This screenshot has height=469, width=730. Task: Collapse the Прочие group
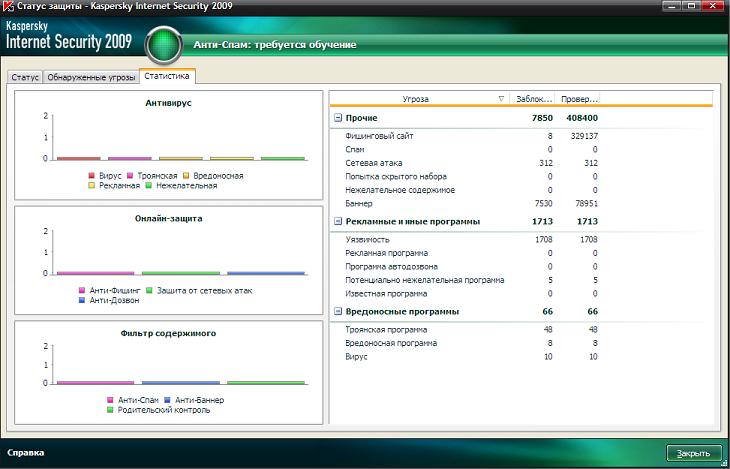[338, 118]
